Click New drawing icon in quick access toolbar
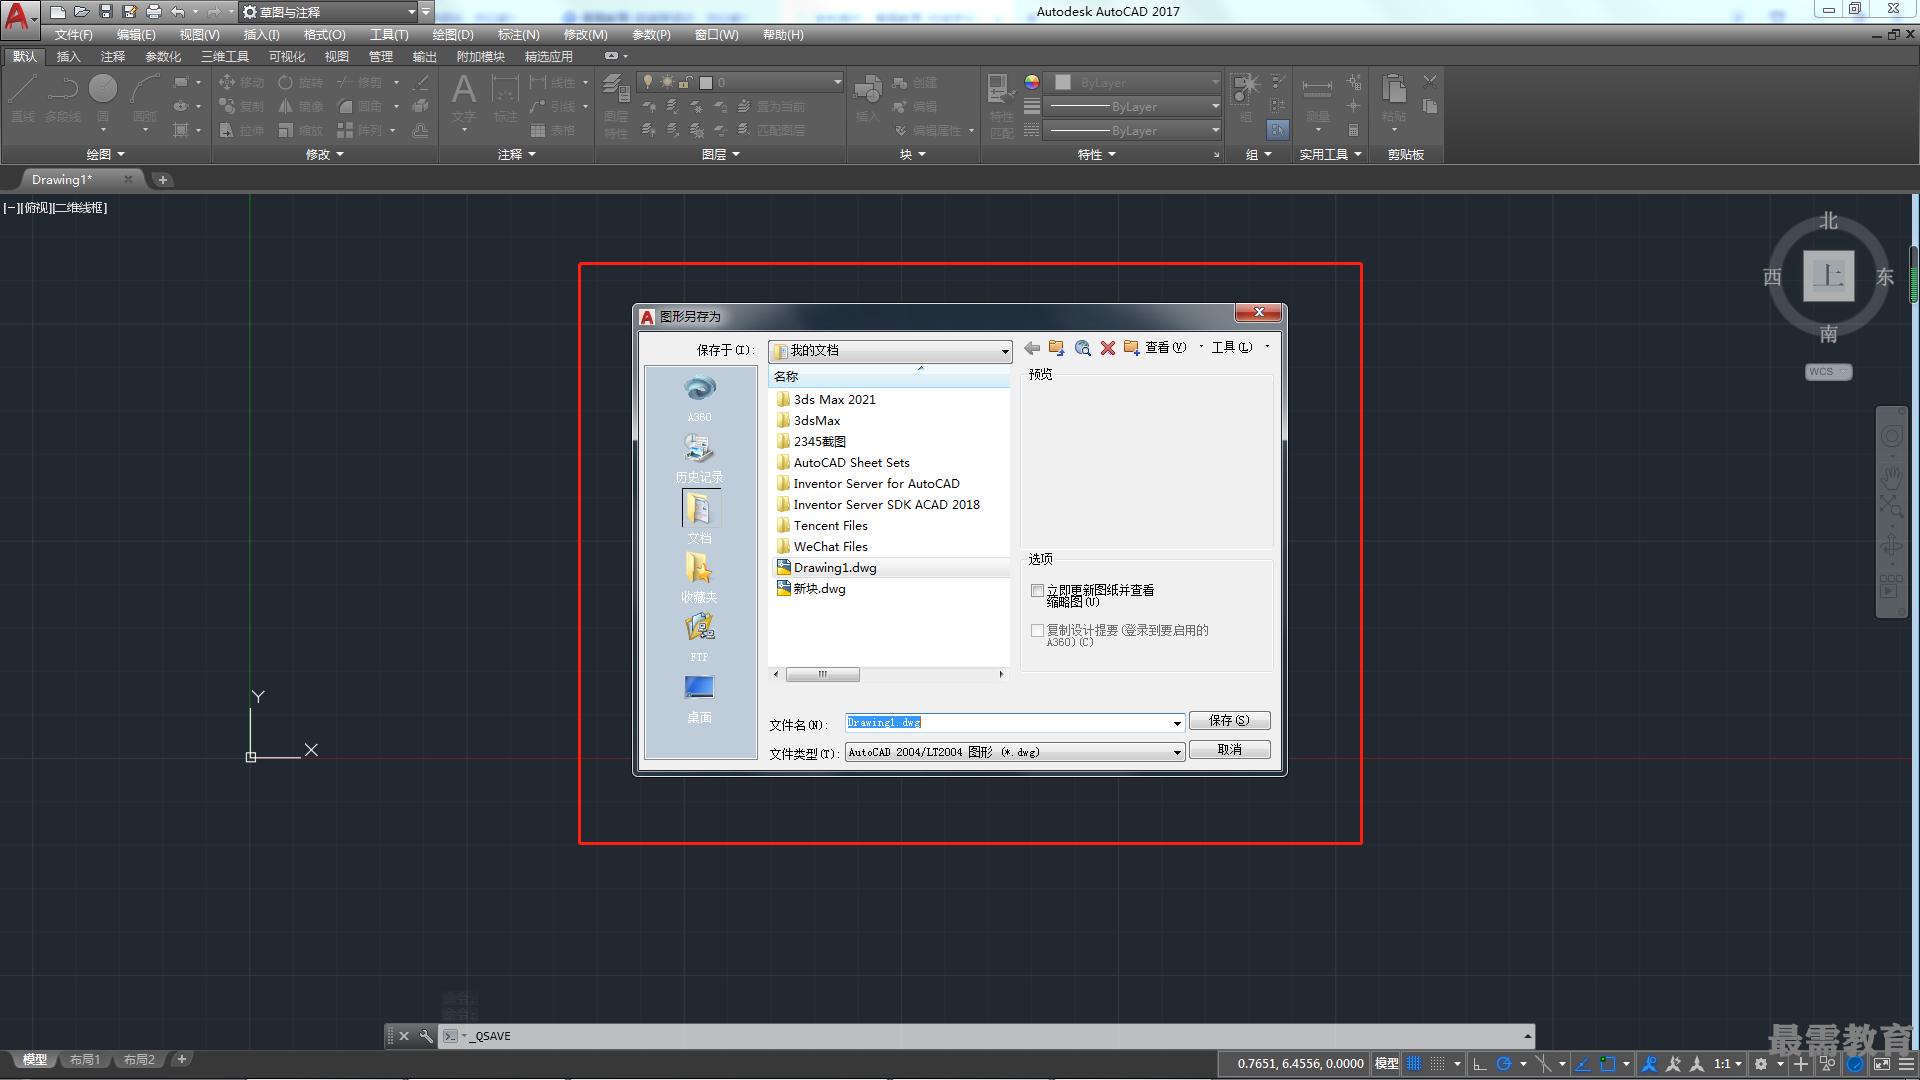The height and width of the screenshot is (1080, 1920). click(58, 12)
